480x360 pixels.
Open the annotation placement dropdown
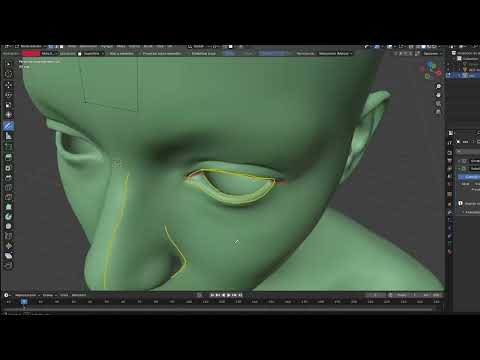tap(91, 53)
